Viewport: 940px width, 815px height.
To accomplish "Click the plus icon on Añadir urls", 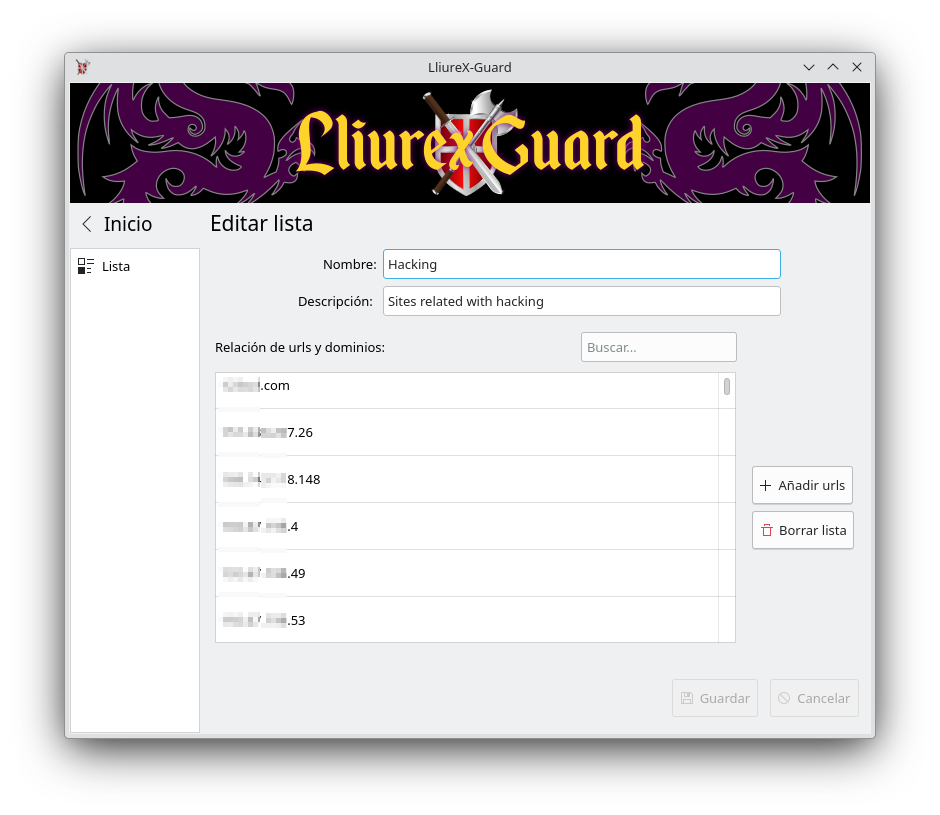I will (x=766, y=486).
